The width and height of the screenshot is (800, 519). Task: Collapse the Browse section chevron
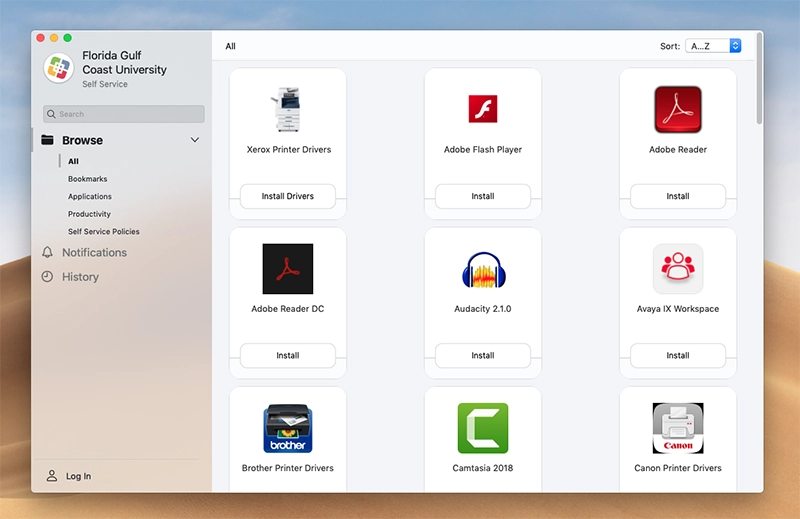click(x=195, y=141)
